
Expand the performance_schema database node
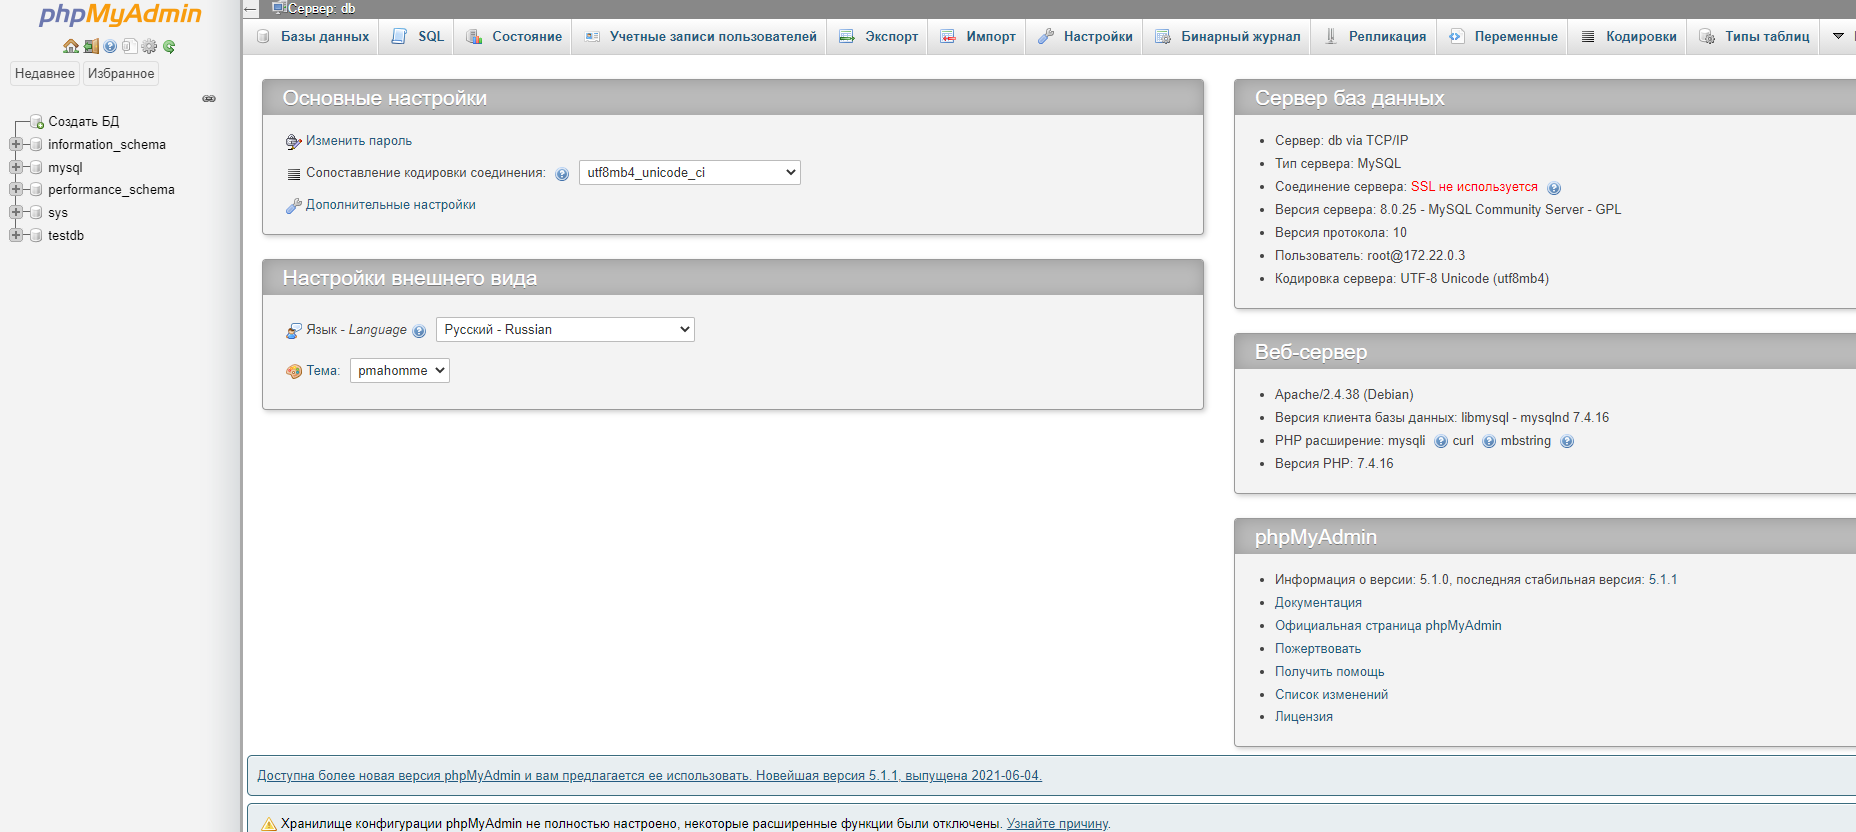pos(16,189)
